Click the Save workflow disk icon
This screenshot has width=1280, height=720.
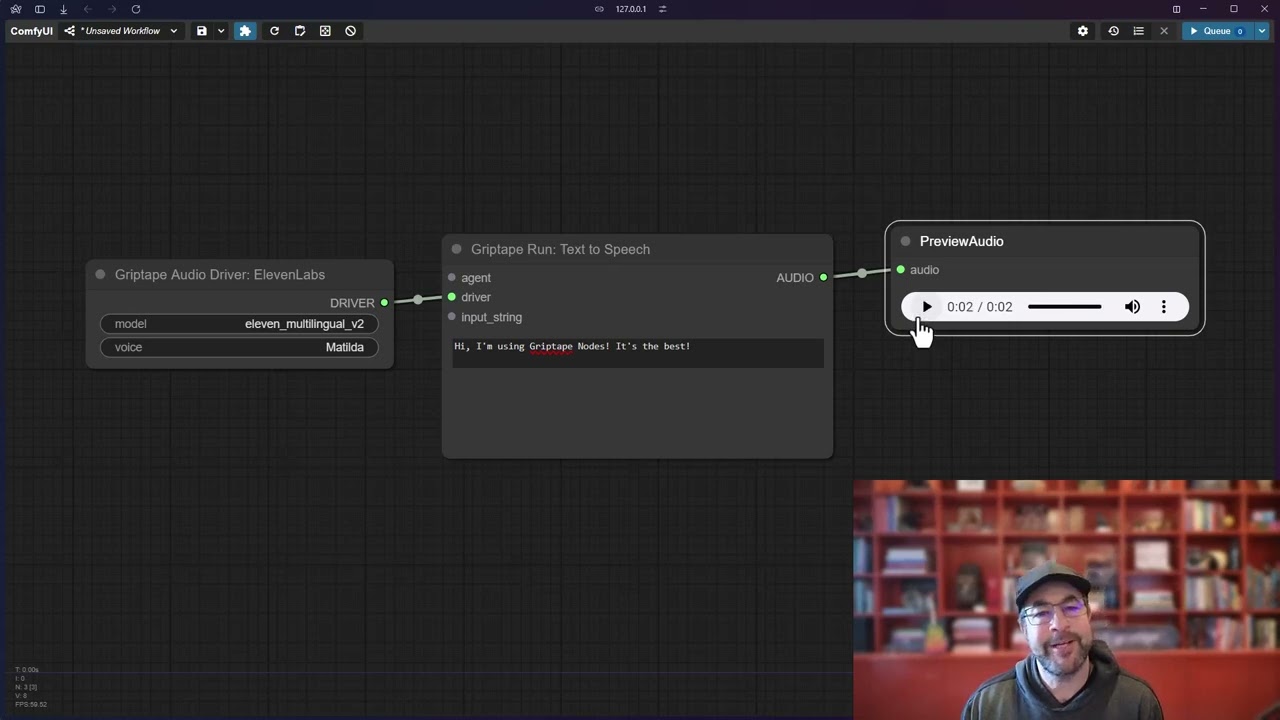point(201,31)
